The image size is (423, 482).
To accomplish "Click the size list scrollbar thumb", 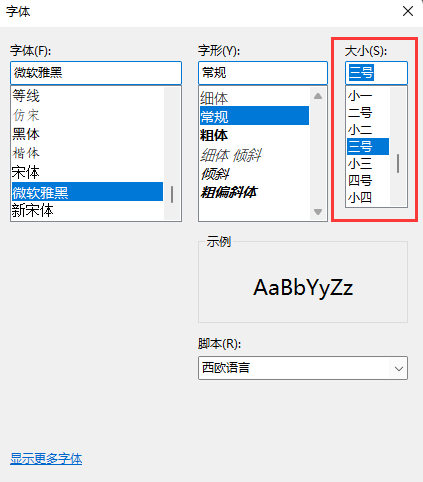I will (x=398, y=163).
